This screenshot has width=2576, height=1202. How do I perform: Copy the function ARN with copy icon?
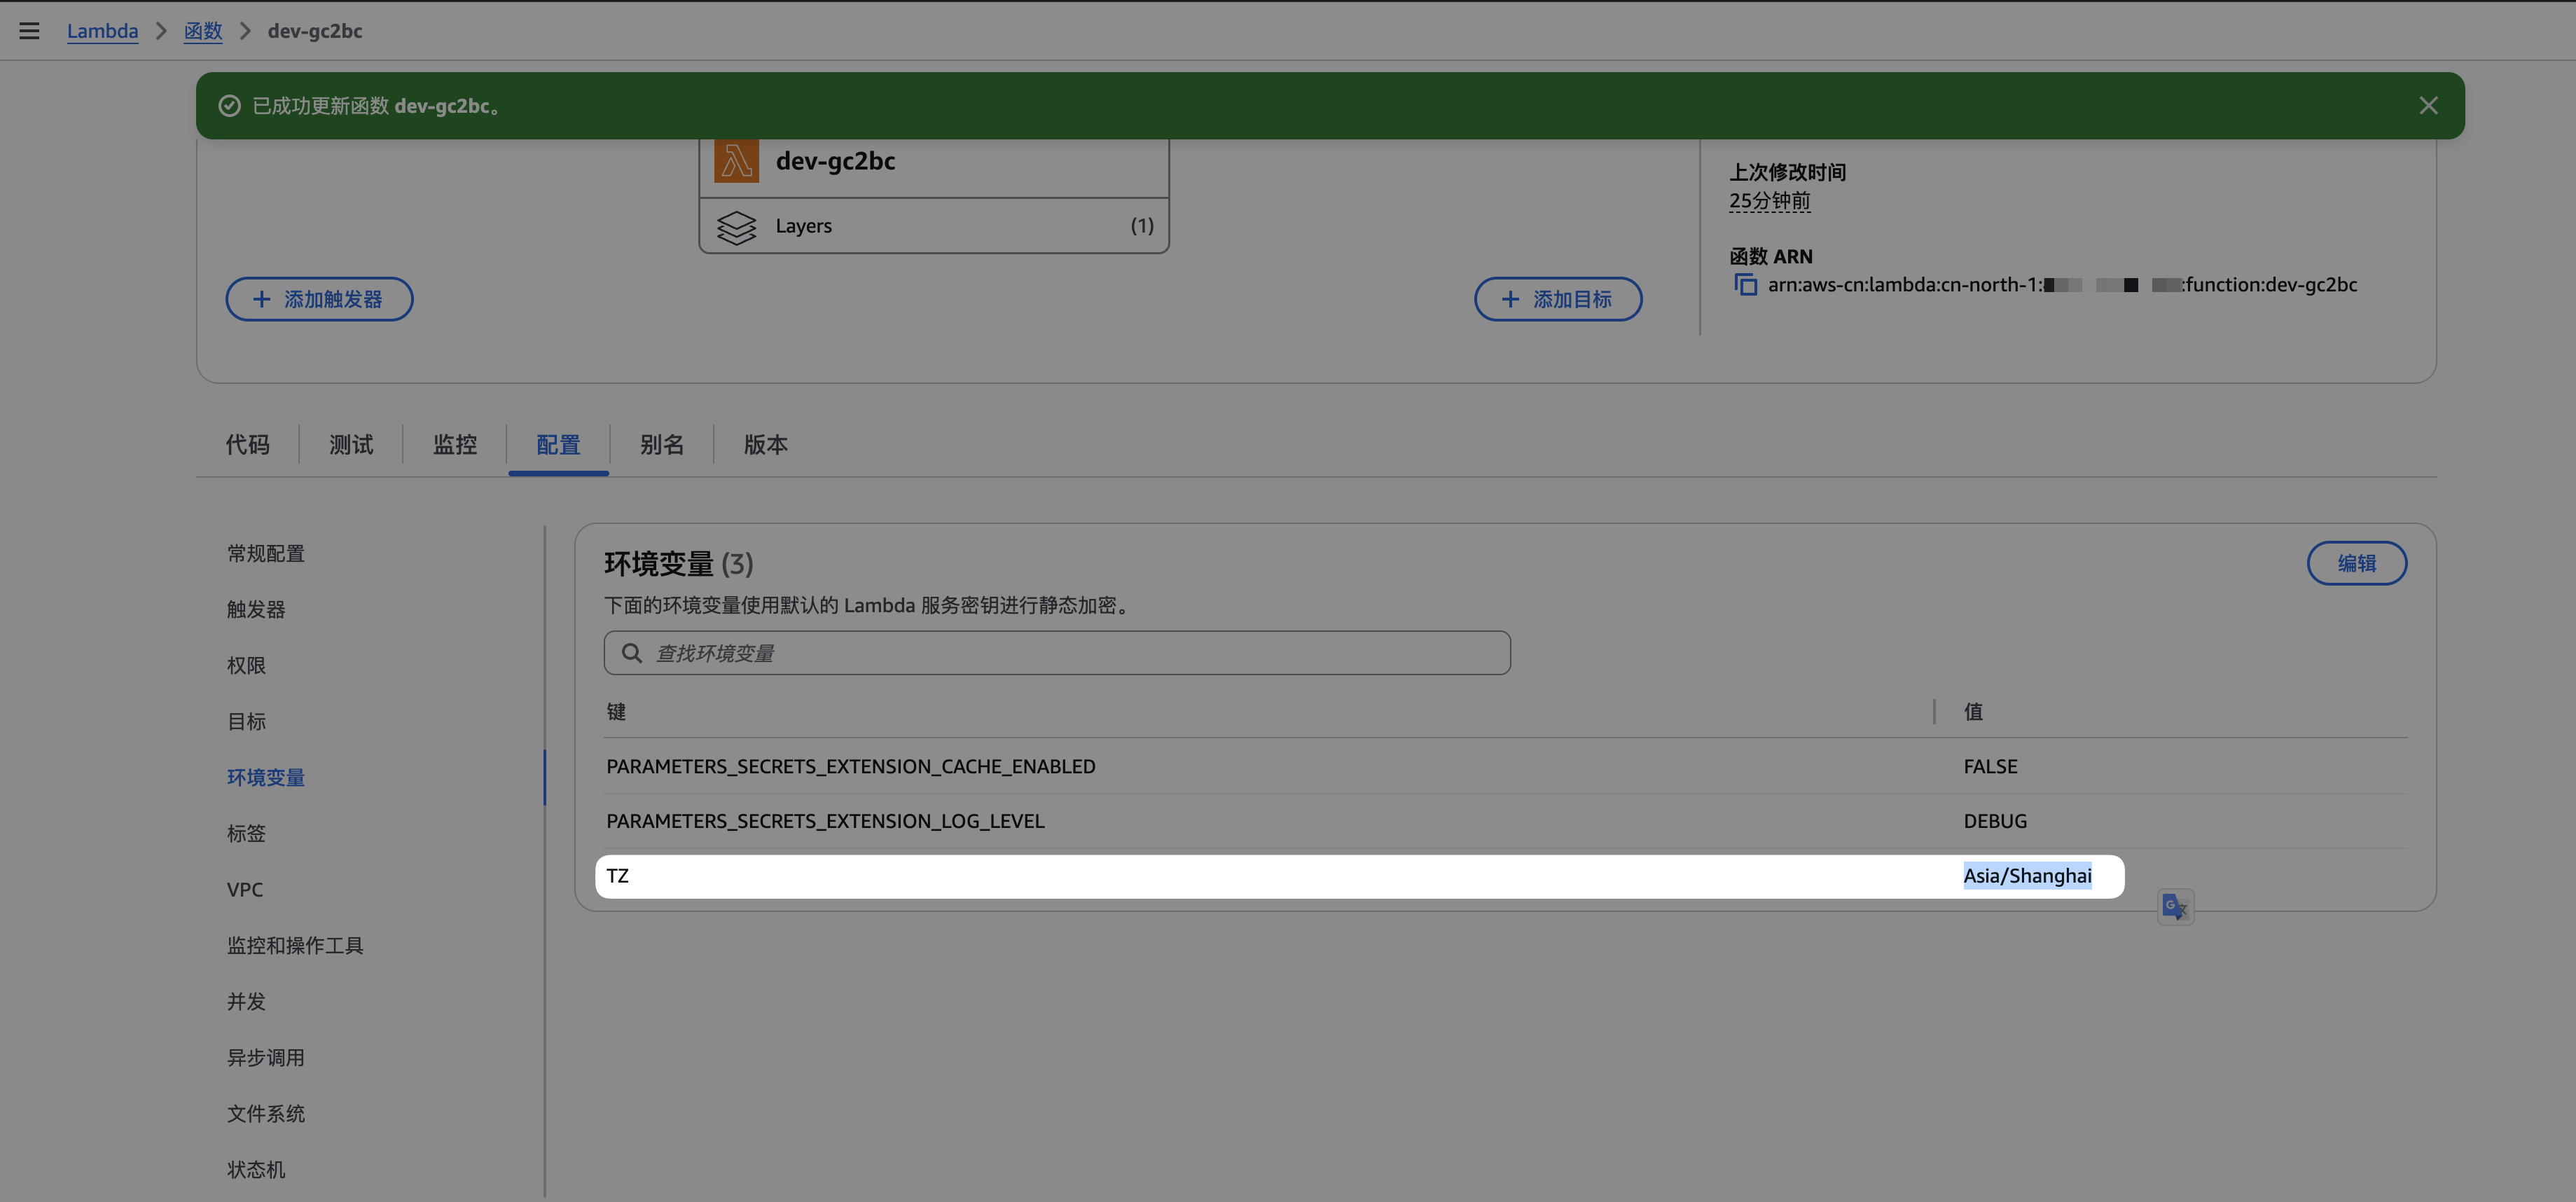pyautogui.click(x=1745, y=285)
